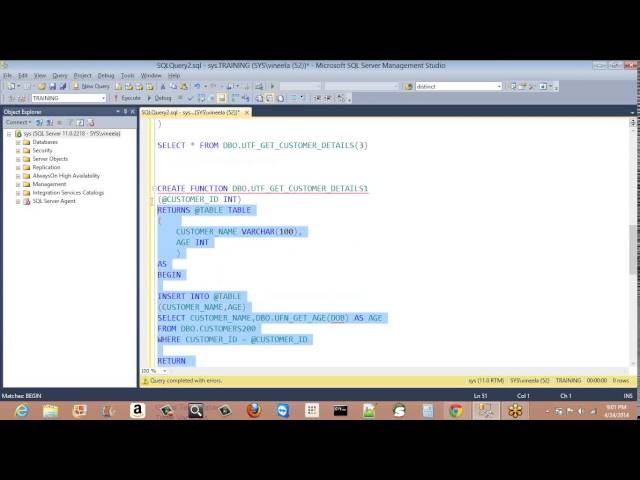Viewport: 640px width, 480px height.
Task: Open Internet Explorer from the taskbar
Action: (x=21, y=411)
